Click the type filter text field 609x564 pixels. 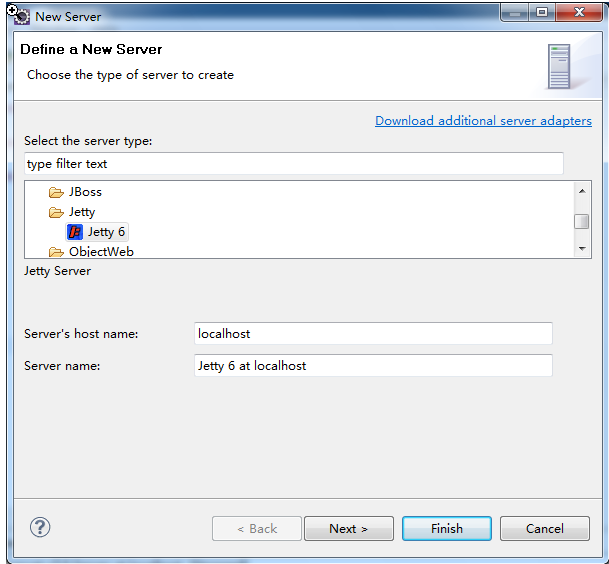click(294, 164)
